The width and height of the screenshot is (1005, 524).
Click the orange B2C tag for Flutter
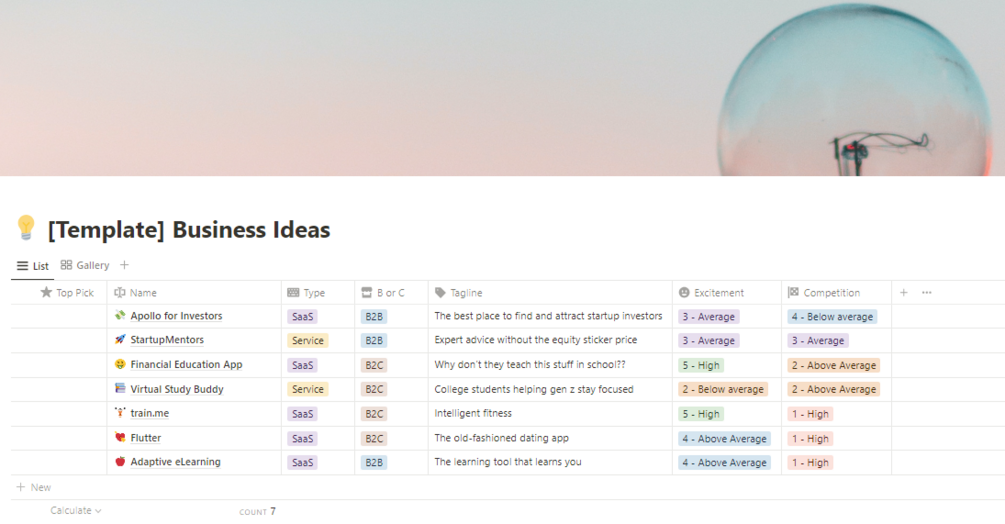pos(374,439)
